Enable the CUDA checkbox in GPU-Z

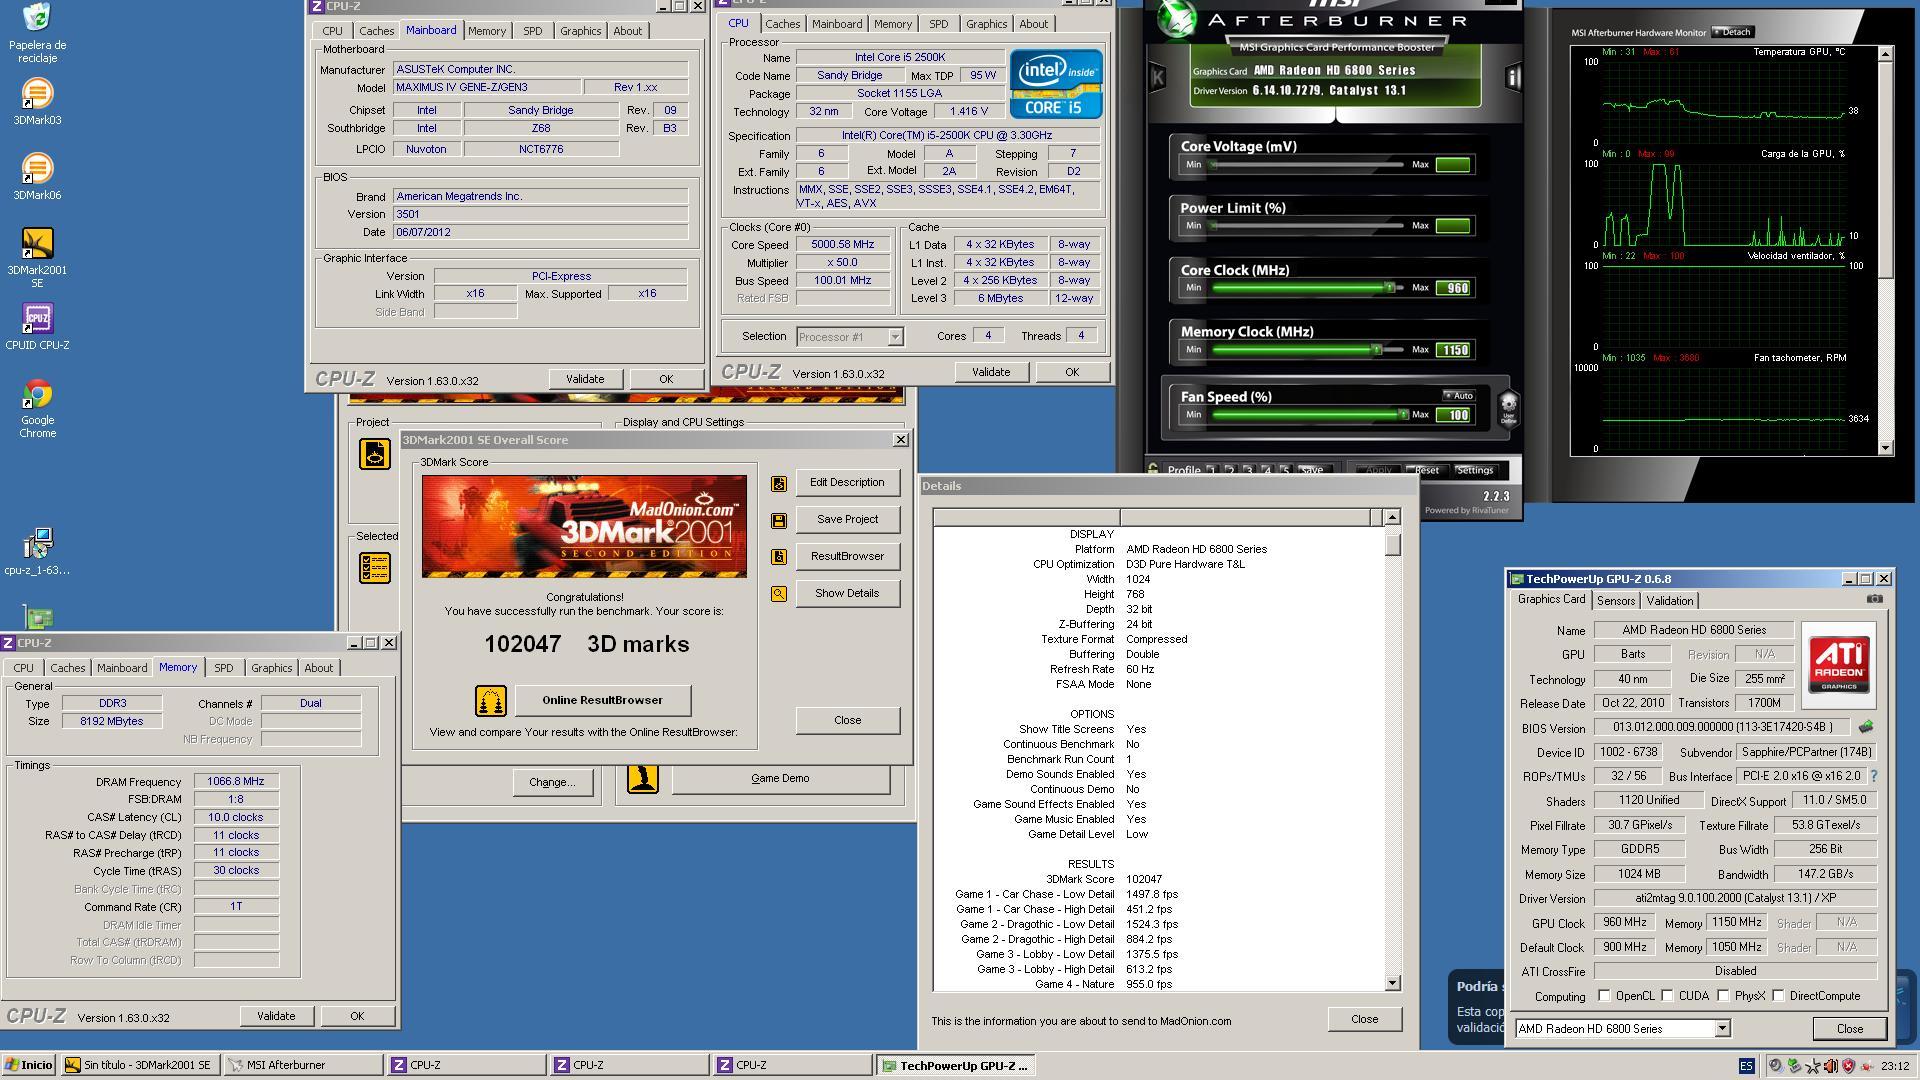tap(1668, 996)
